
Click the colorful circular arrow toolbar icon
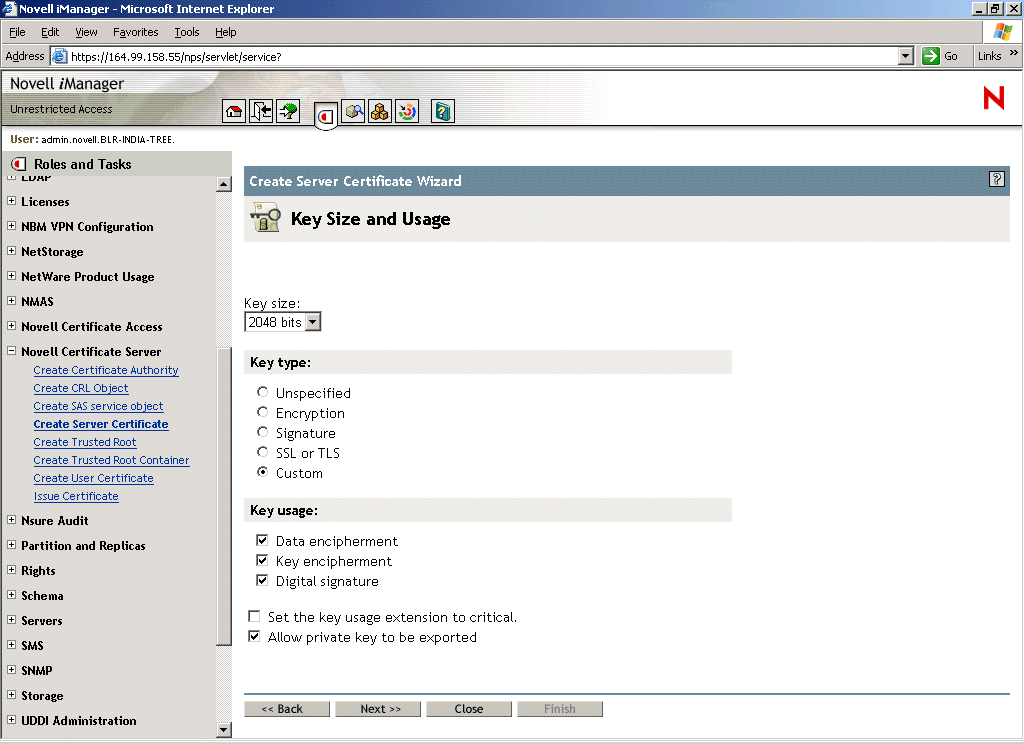[x=407, y=112]
